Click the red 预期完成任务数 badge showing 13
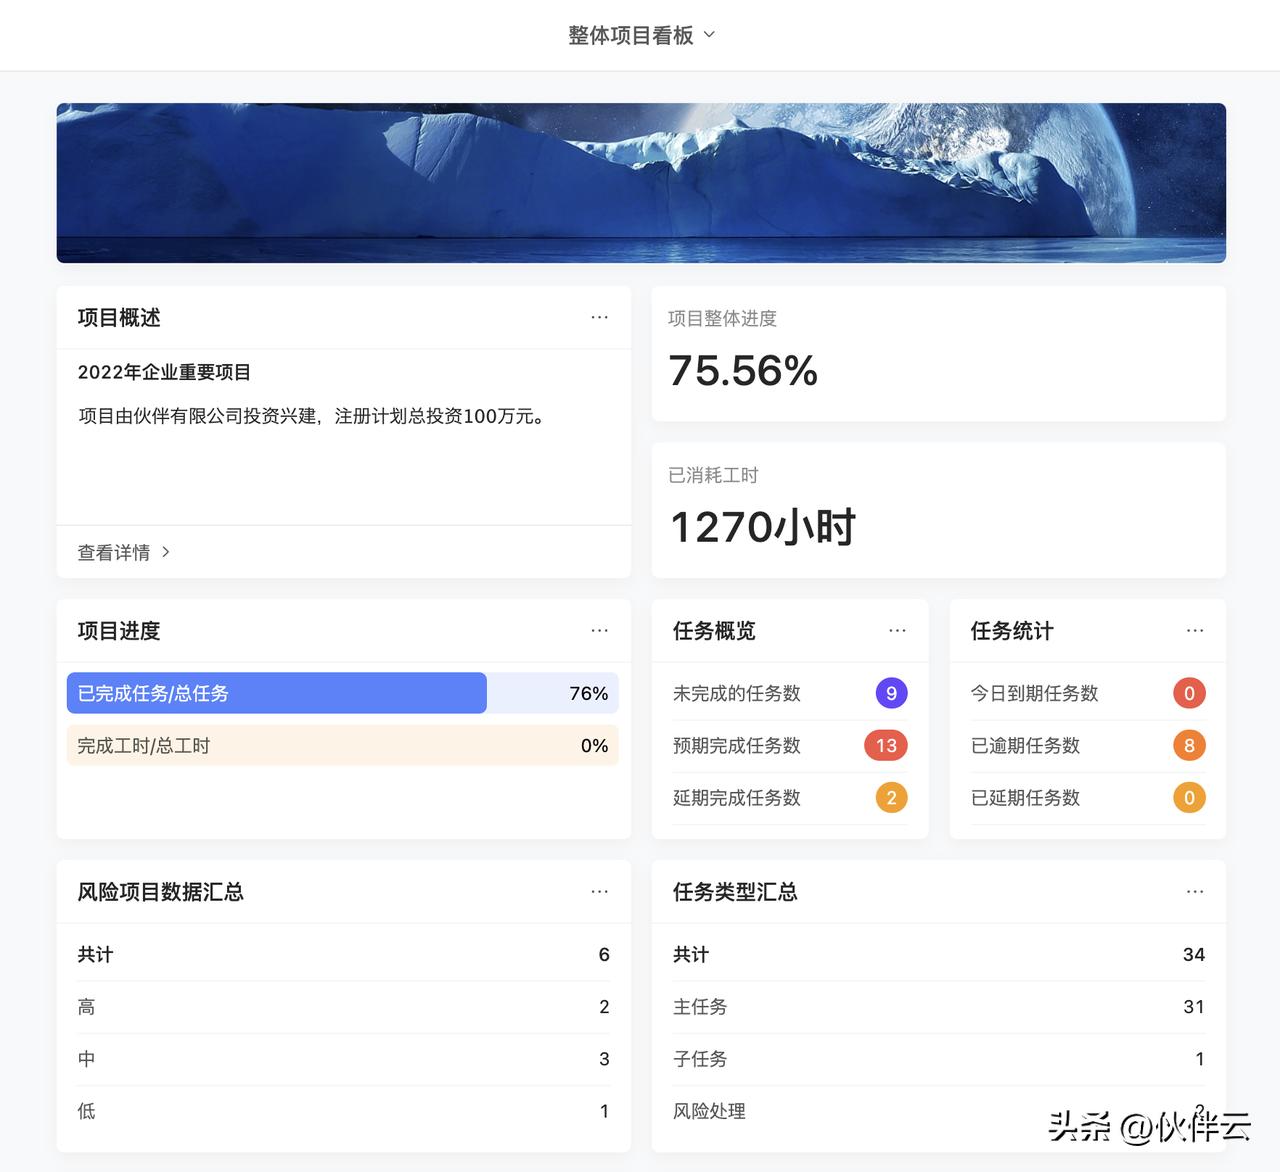Screen dimensions: 1280x1172 (885, 745)
